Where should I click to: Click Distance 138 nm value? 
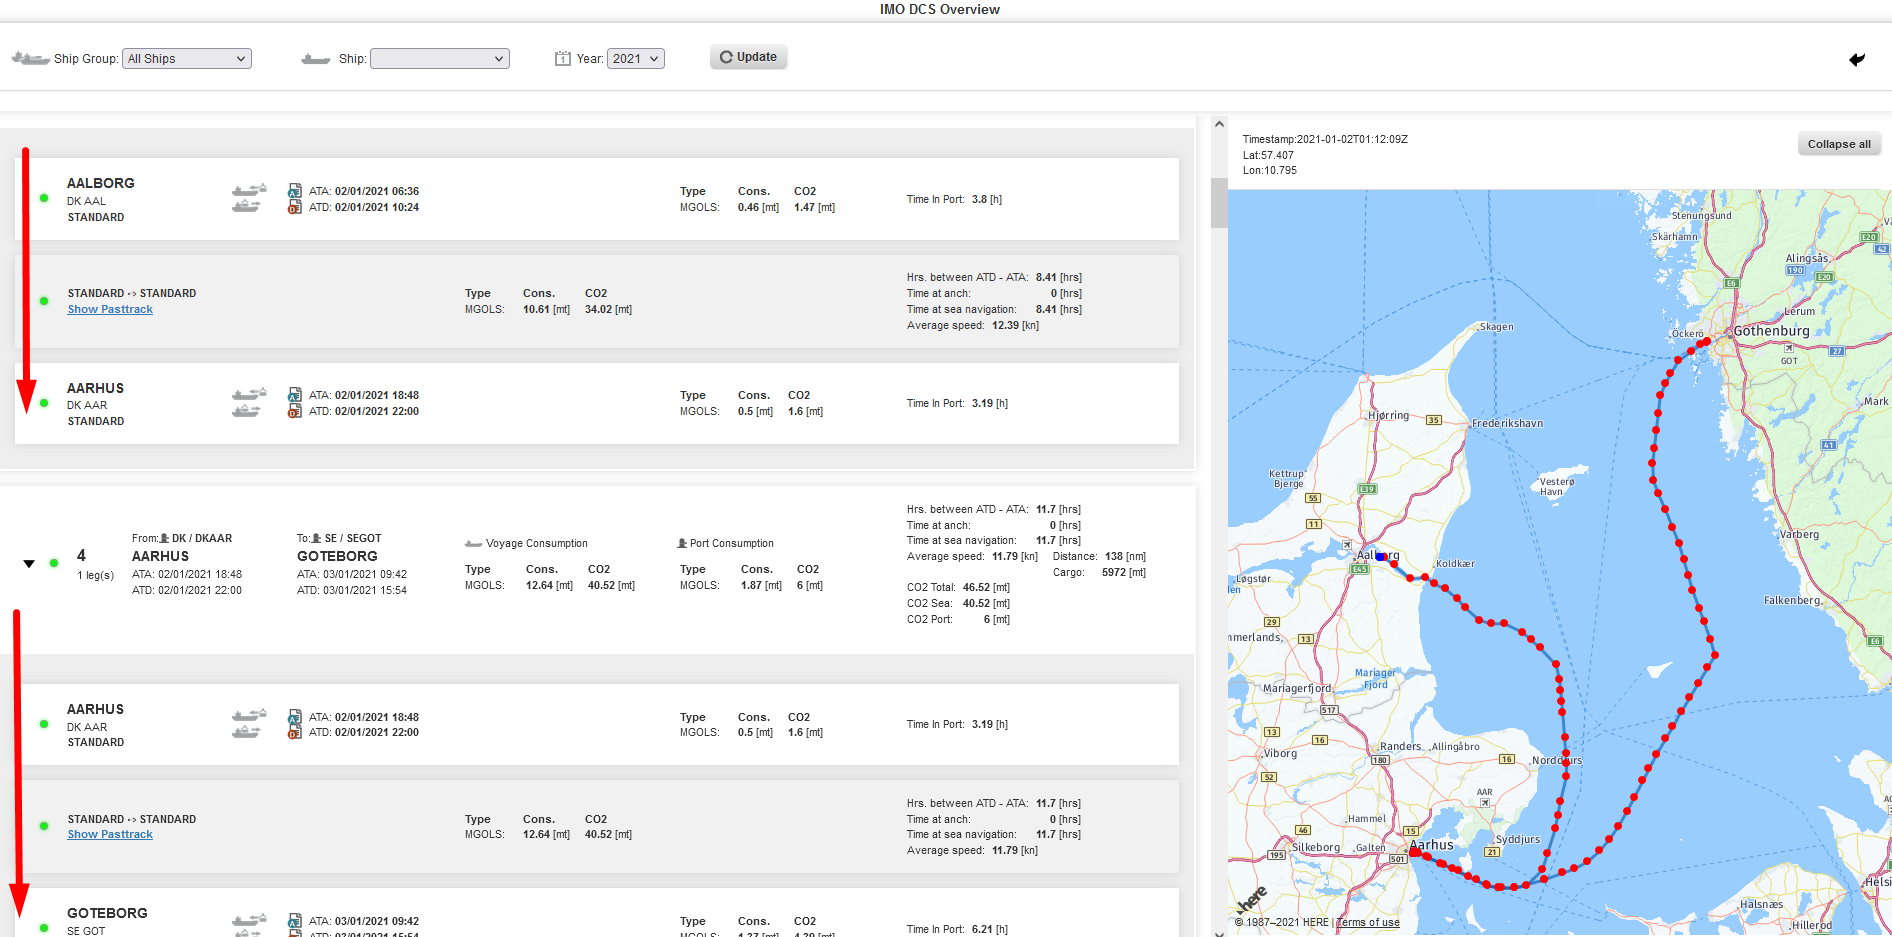point(1125,556)
